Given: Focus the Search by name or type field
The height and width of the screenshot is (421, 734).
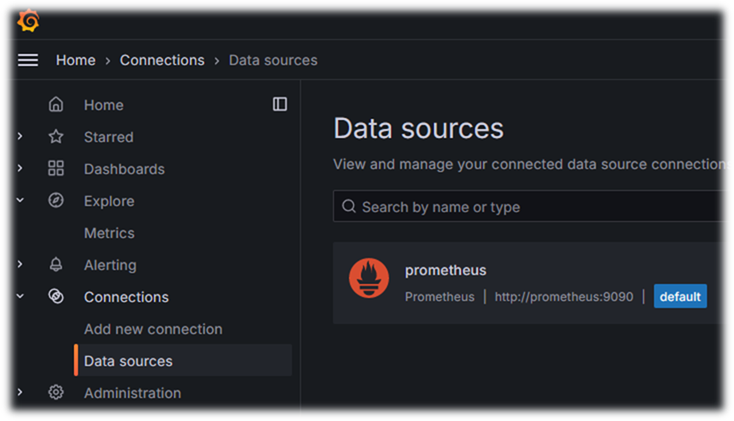Looking at the screenshot, I should [528, 206].
